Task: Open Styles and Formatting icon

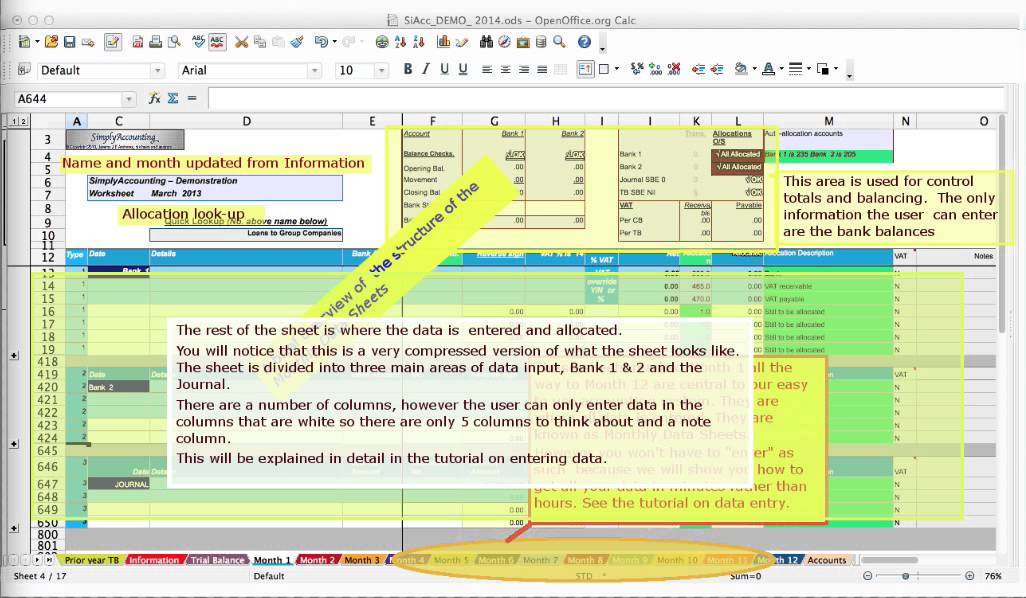Action: 24,69
